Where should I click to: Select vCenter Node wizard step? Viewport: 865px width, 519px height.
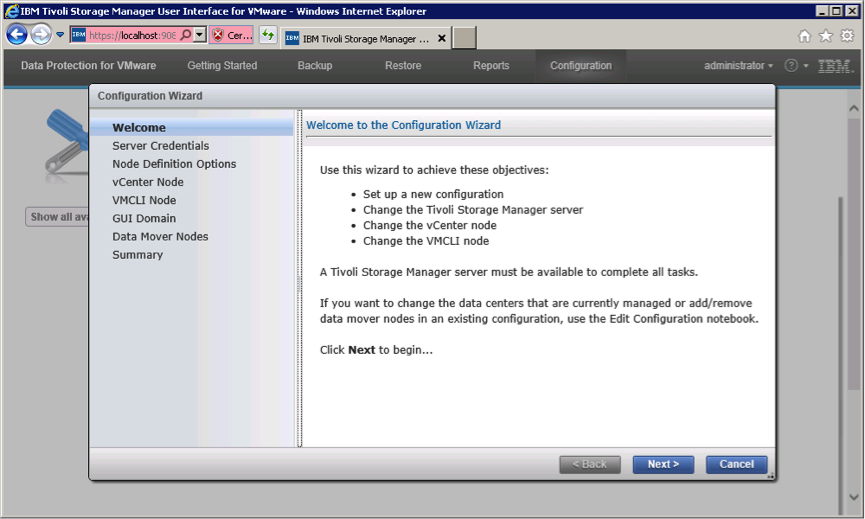148,182
